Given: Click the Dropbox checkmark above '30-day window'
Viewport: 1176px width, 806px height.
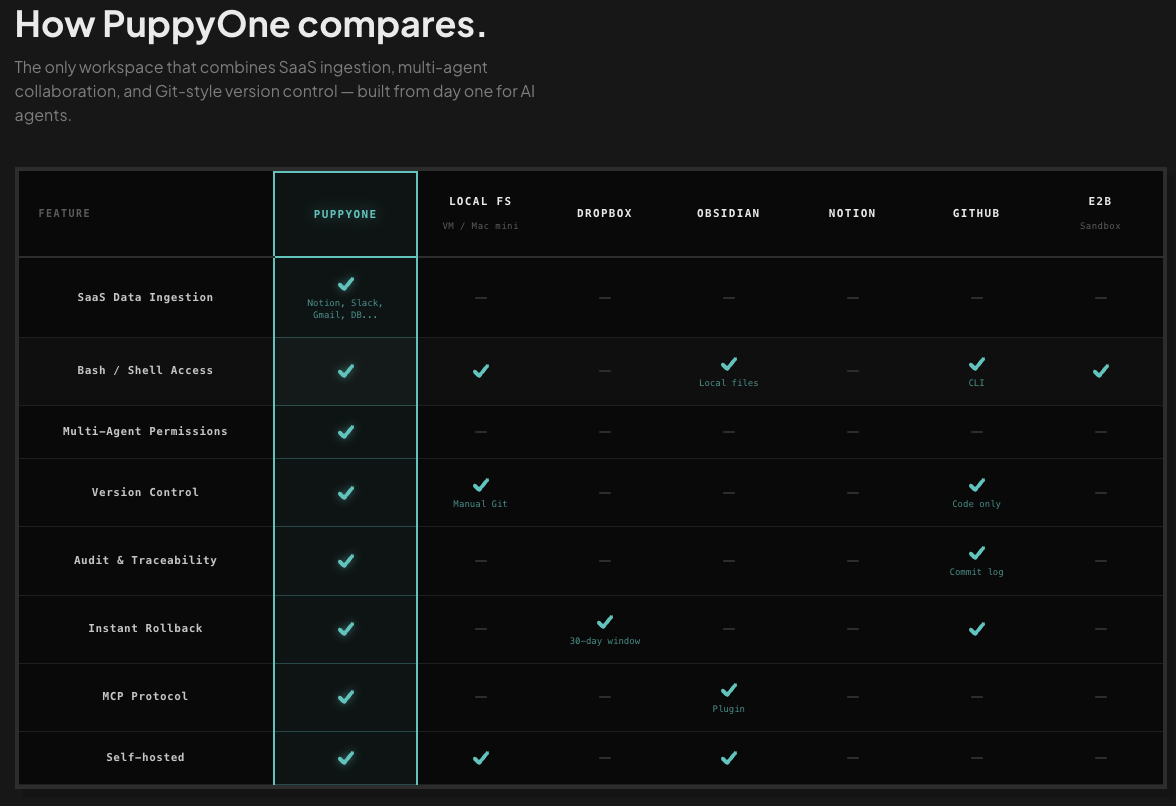Looking at the screenshot, I should point(604,622).
